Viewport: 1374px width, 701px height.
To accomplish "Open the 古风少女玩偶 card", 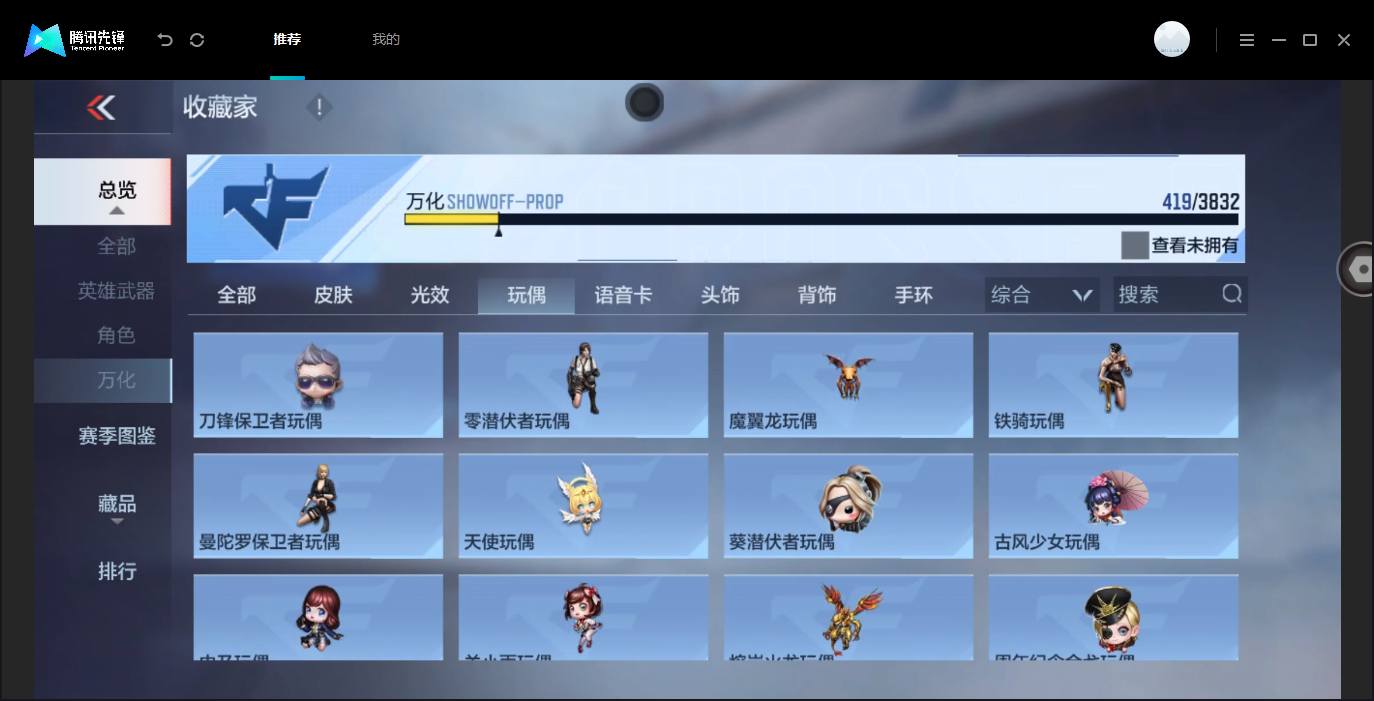I will (1113, 506).
